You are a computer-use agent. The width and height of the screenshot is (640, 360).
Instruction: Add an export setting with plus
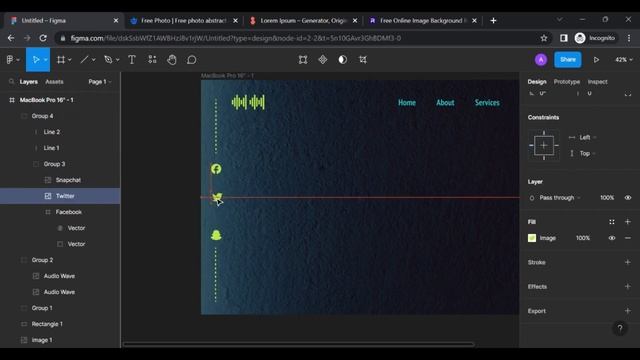pyautogui.click(x=628, y=311)
